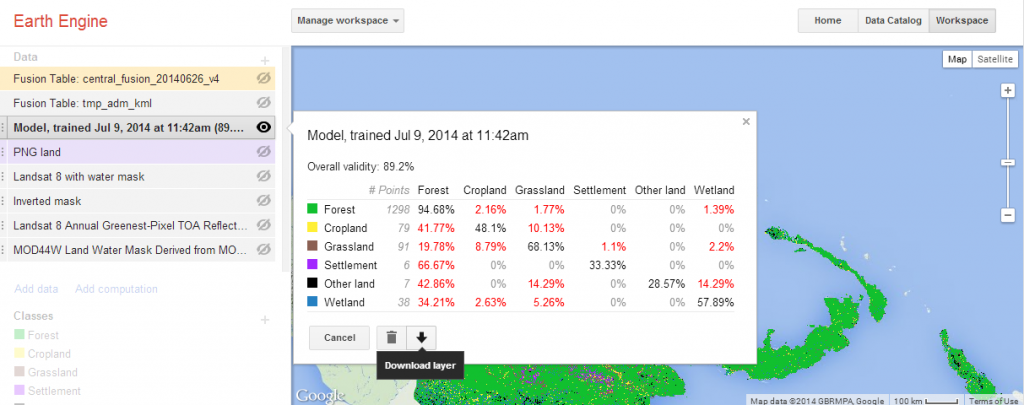The image size is (1024, 405).
Task: Show the MOD44W Land Water Mask layer
Action: pos(263,249)
